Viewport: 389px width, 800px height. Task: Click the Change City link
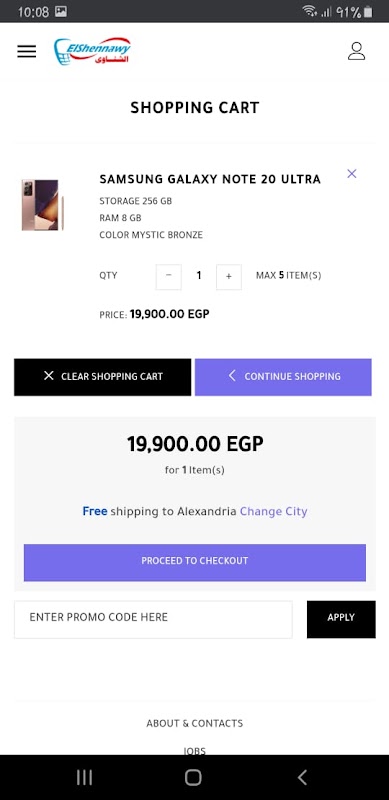tap(274, 511)
